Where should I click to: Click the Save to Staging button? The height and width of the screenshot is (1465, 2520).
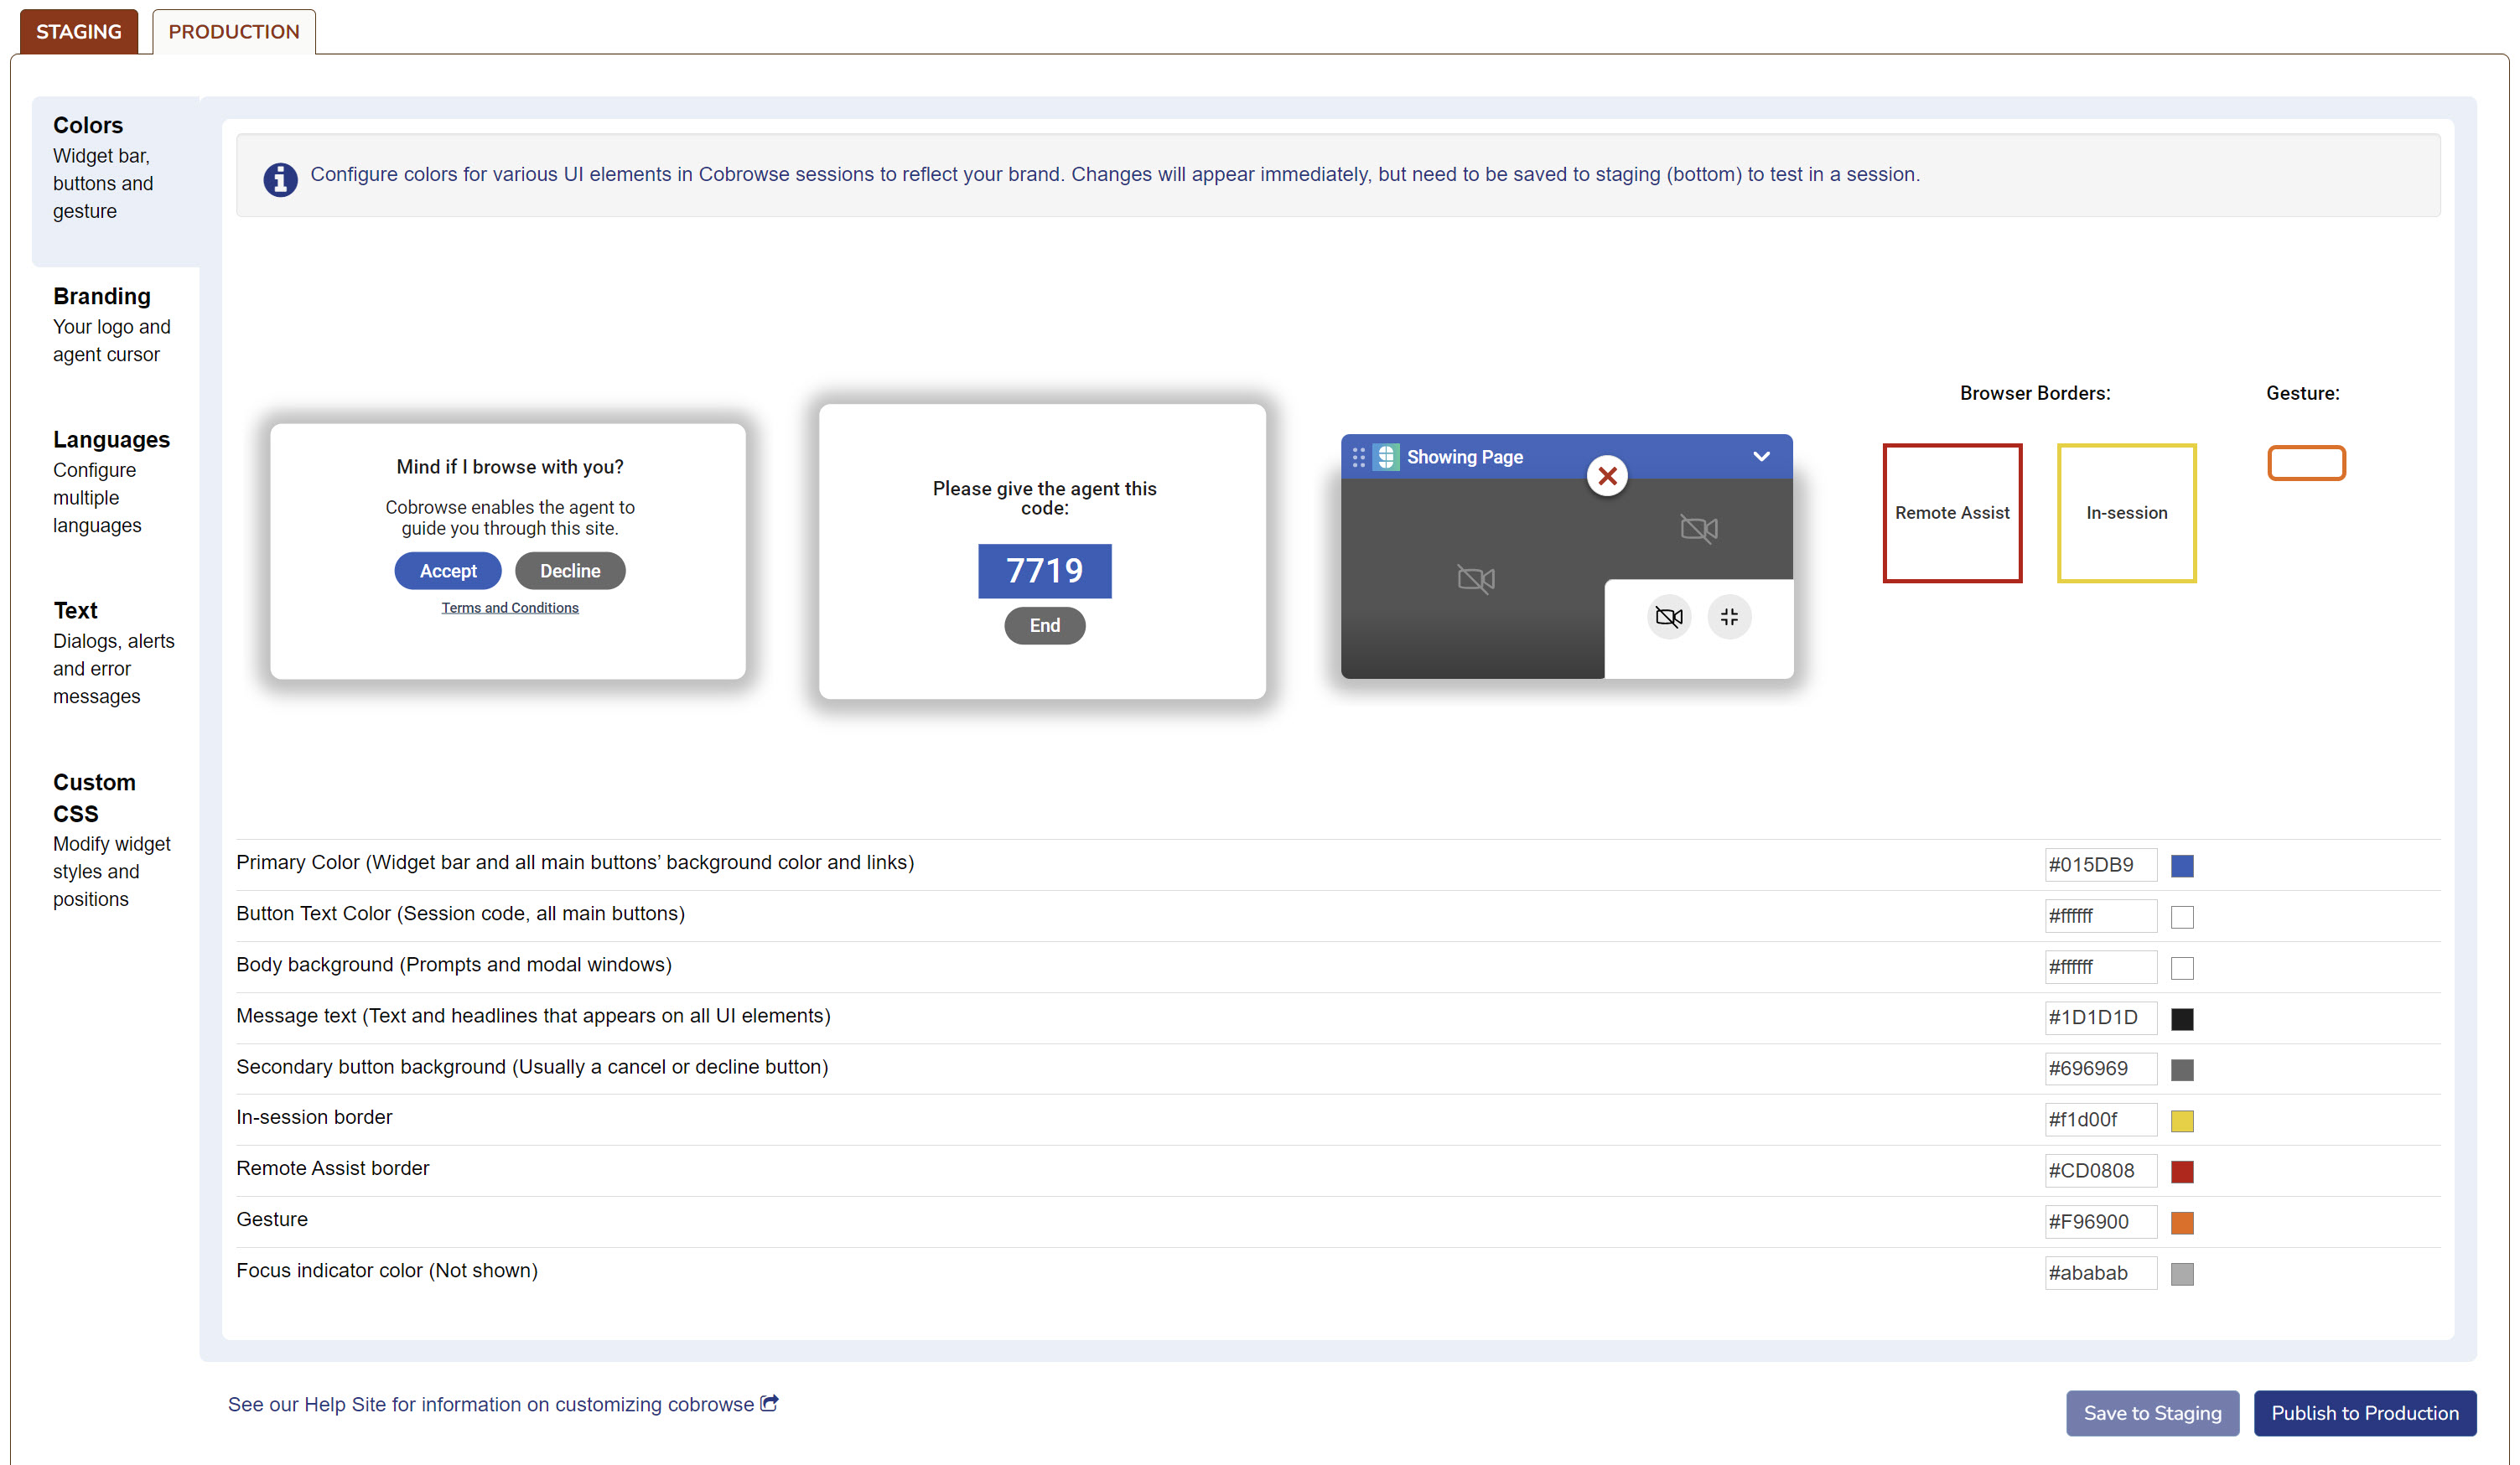click(x=2152, y=1412)
